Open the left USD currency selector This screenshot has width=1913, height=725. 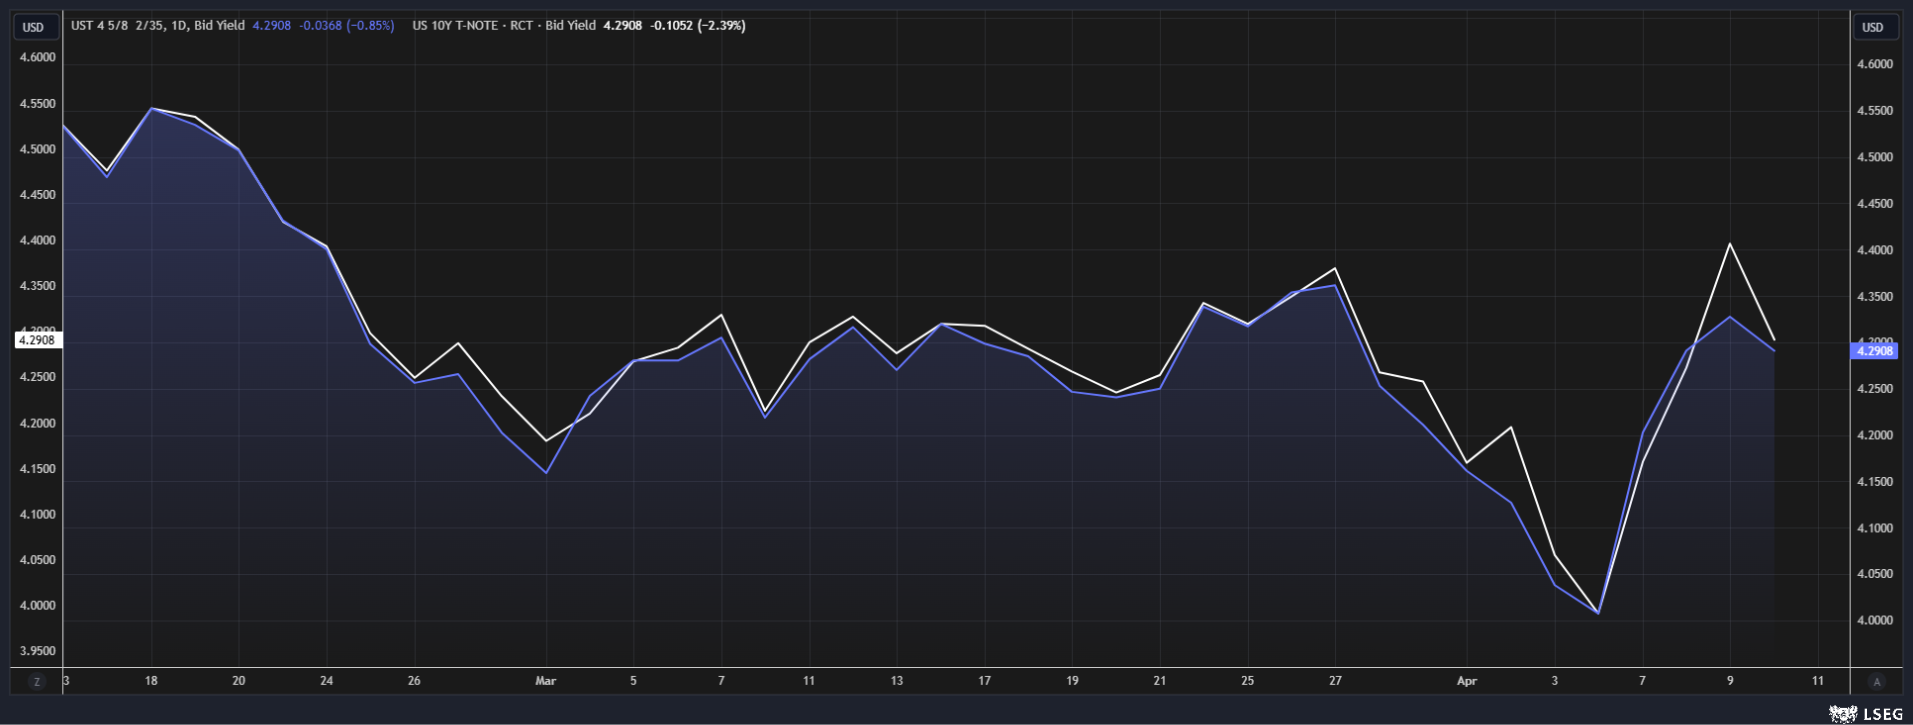[33, 27]
